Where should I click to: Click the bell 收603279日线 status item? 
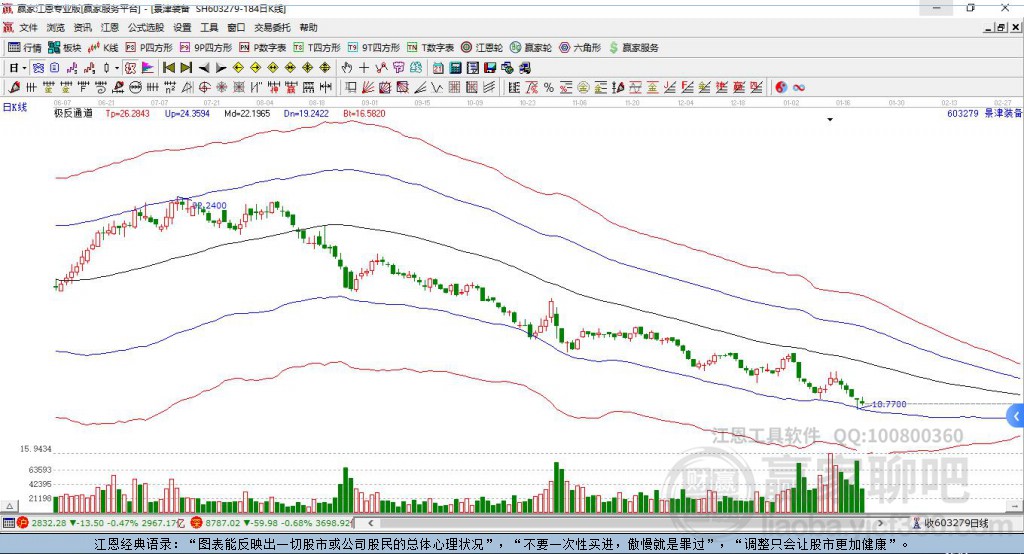[x=950, y=523]
